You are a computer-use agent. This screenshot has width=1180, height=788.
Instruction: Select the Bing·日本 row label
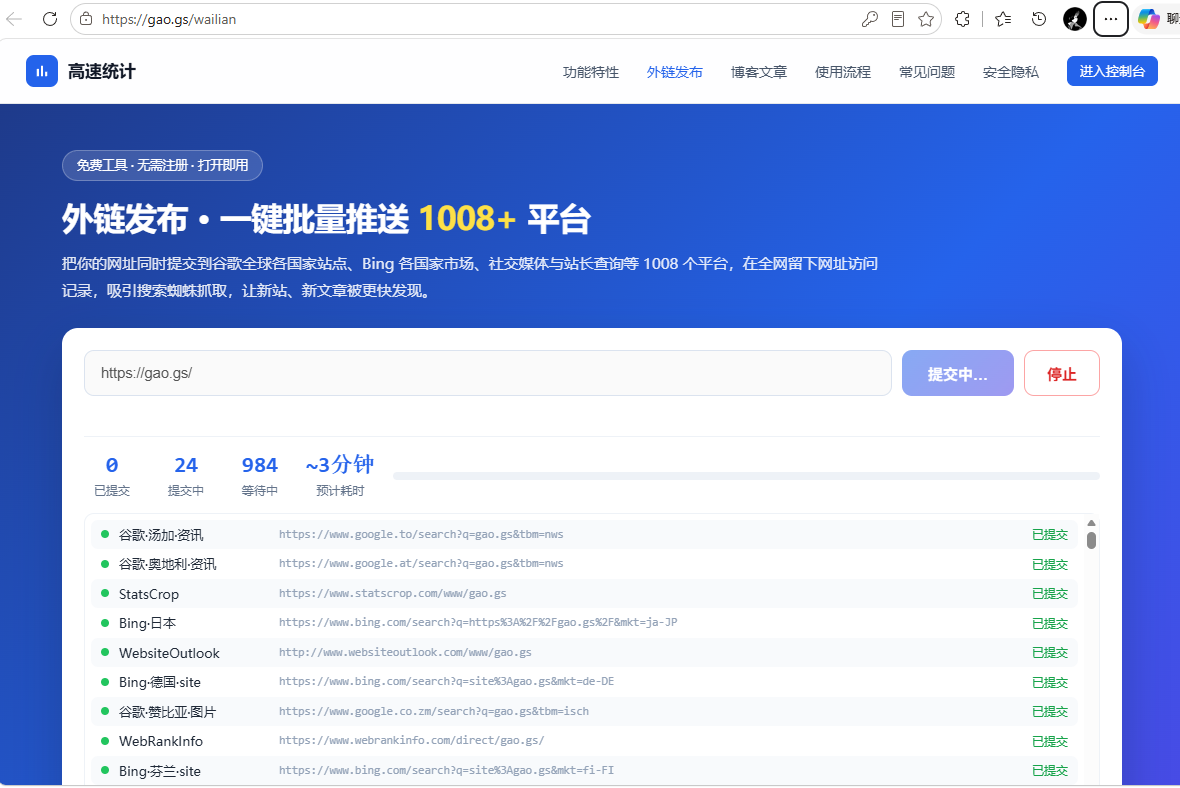[148, 623]
